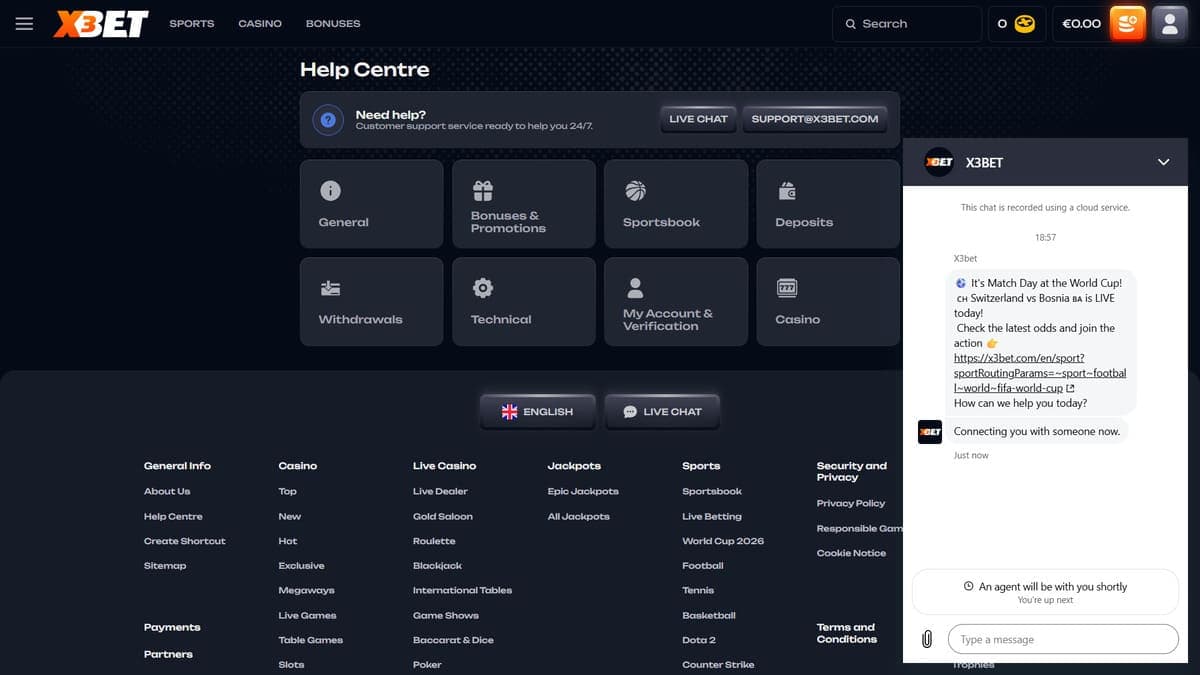
Task: Open the BONUSES top navigation item
Action: (333, 23)
